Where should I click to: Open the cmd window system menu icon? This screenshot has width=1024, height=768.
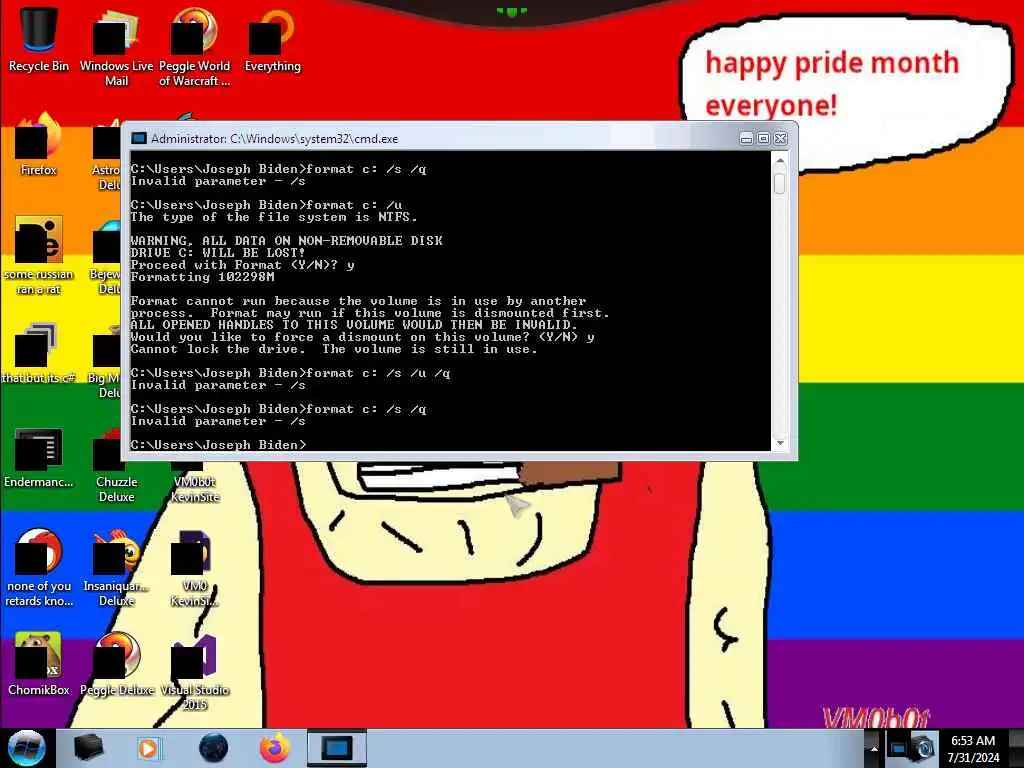tap(138, 138)
